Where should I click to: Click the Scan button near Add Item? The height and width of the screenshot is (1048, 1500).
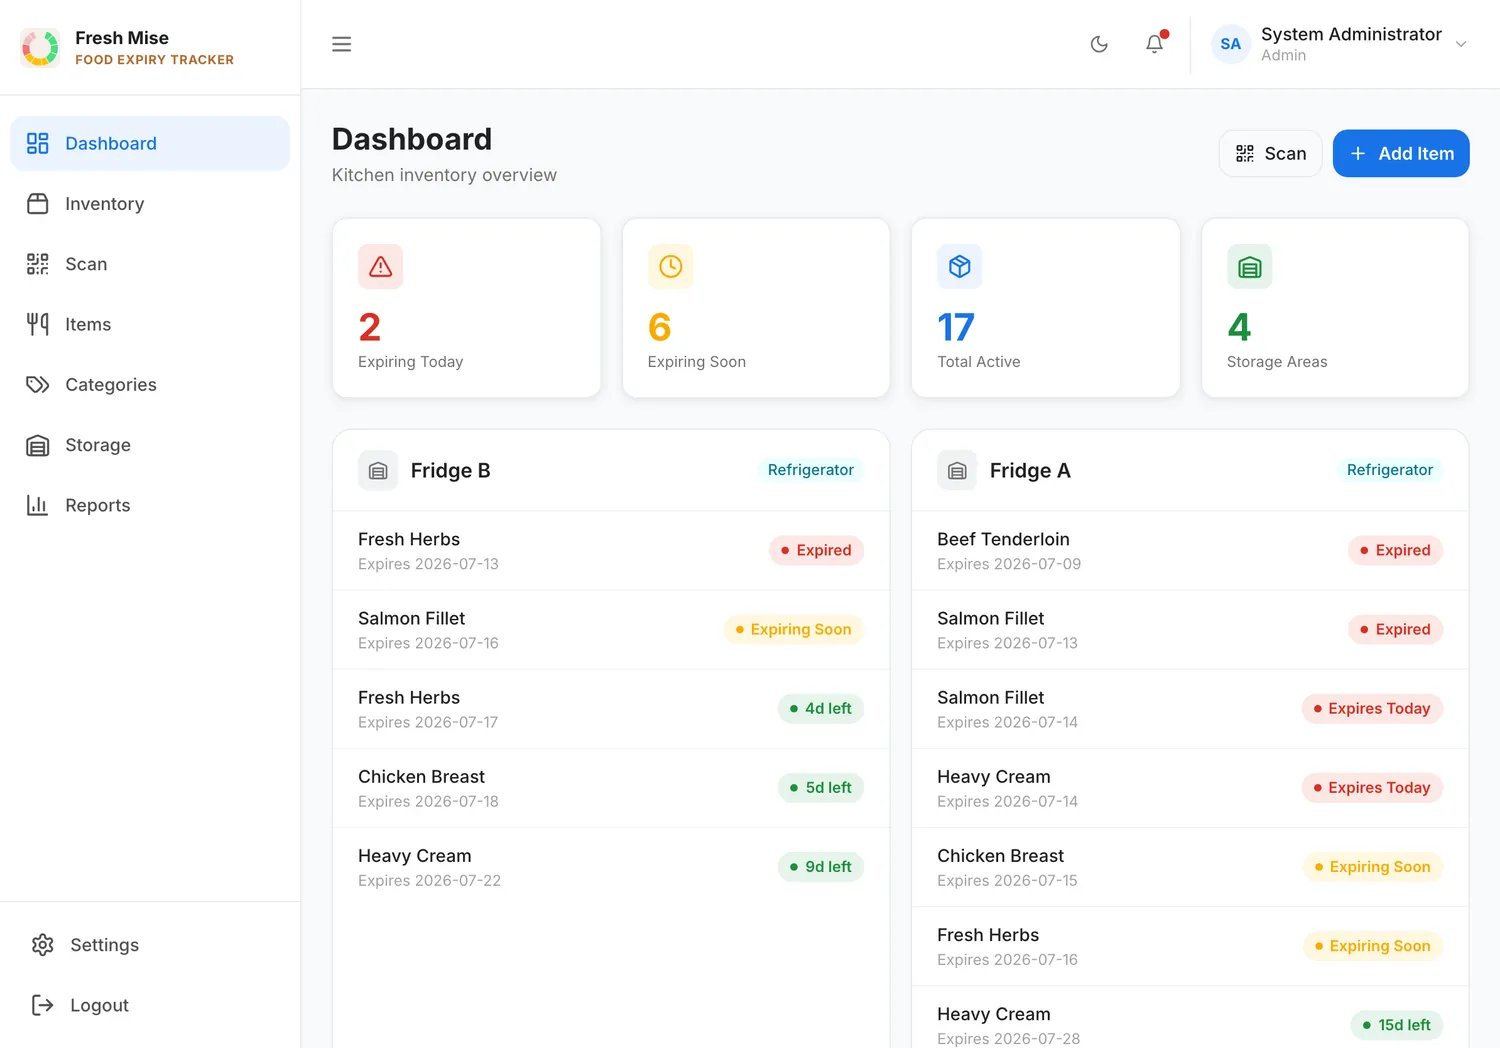(x=1270, y=153)
